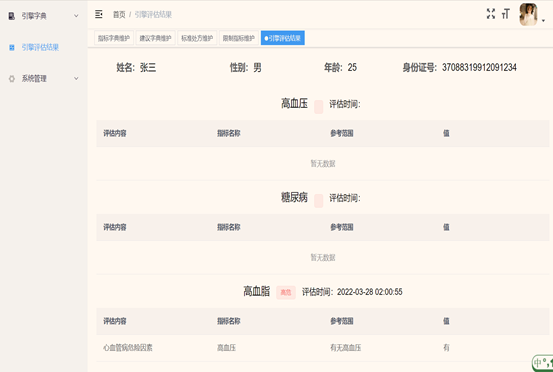Click the 引擎评估结果 breadcrumb text
Image resolution: width=553 pixels, height=372 pixels.
pos(153,14)
